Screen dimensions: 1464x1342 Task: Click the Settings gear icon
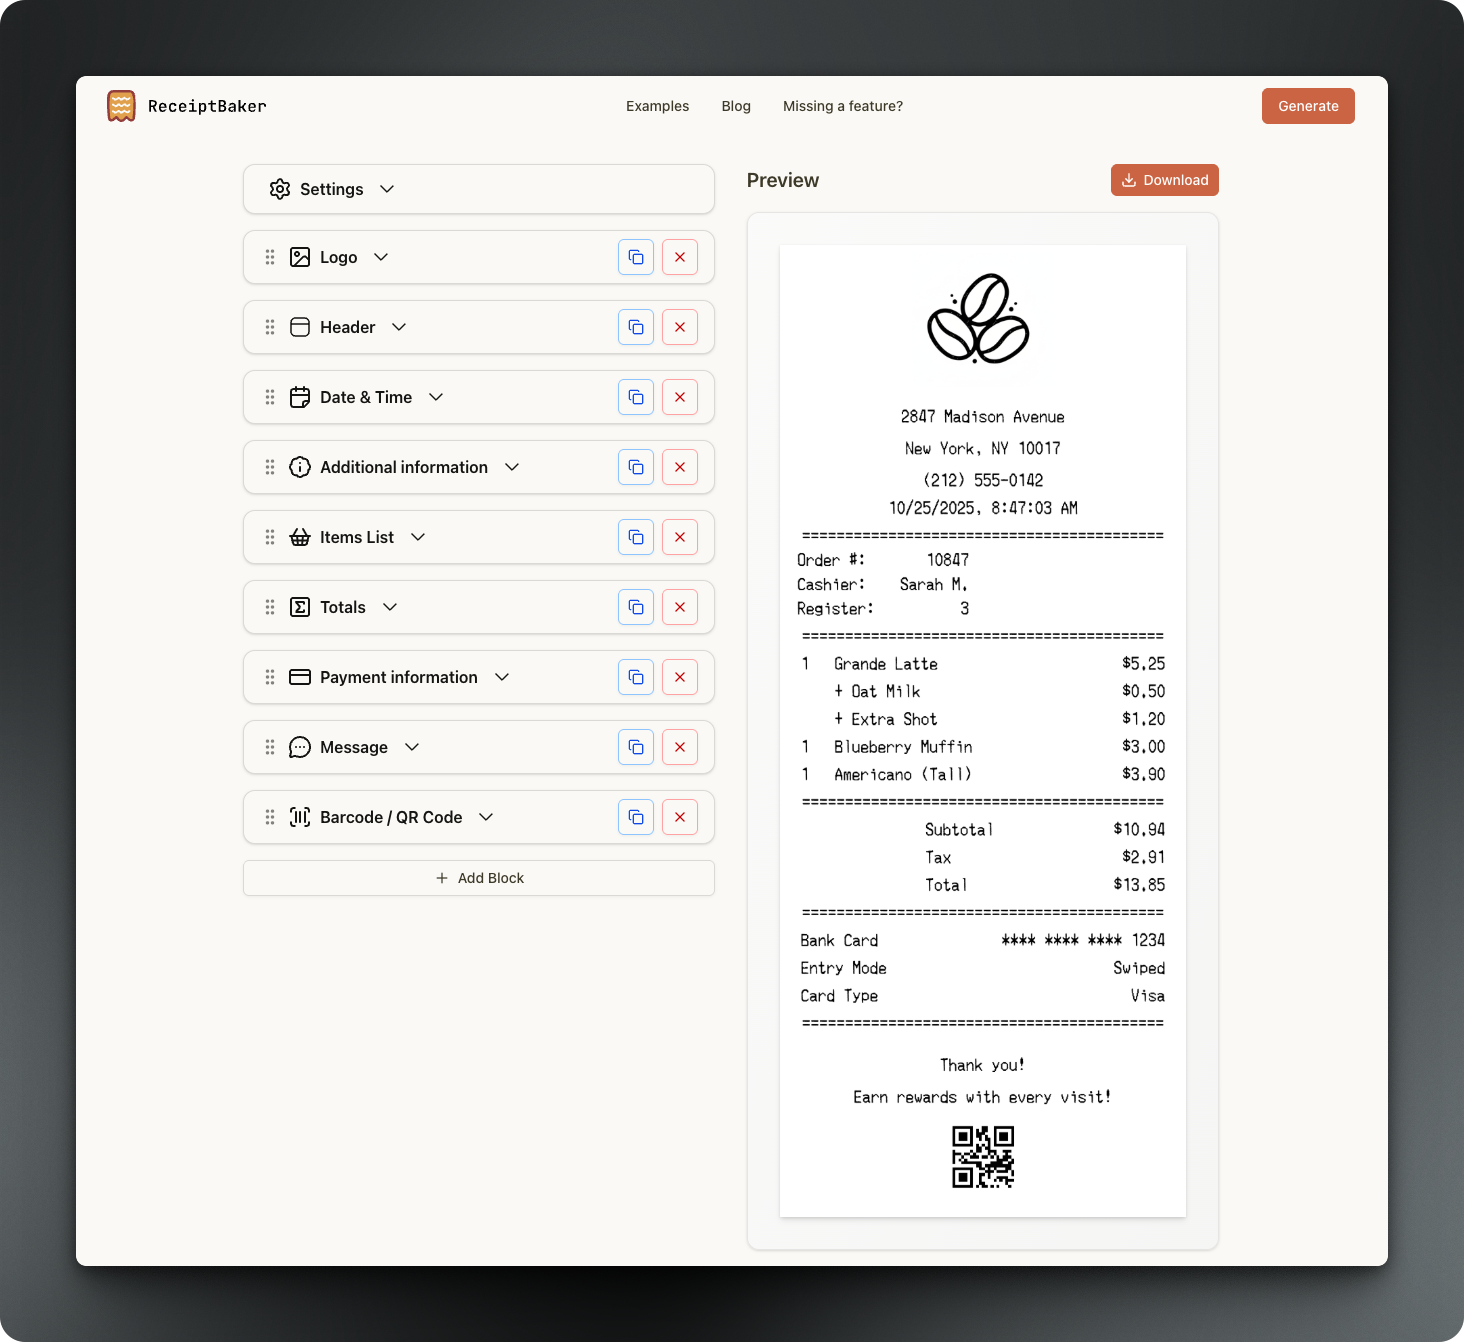281,189
